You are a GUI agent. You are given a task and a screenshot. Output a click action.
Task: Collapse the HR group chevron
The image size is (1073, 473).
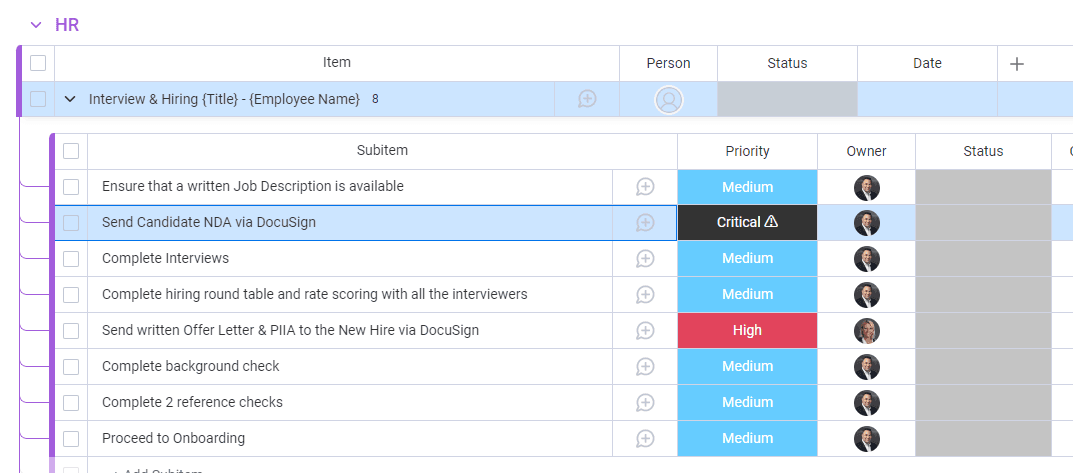click(37, 25)
